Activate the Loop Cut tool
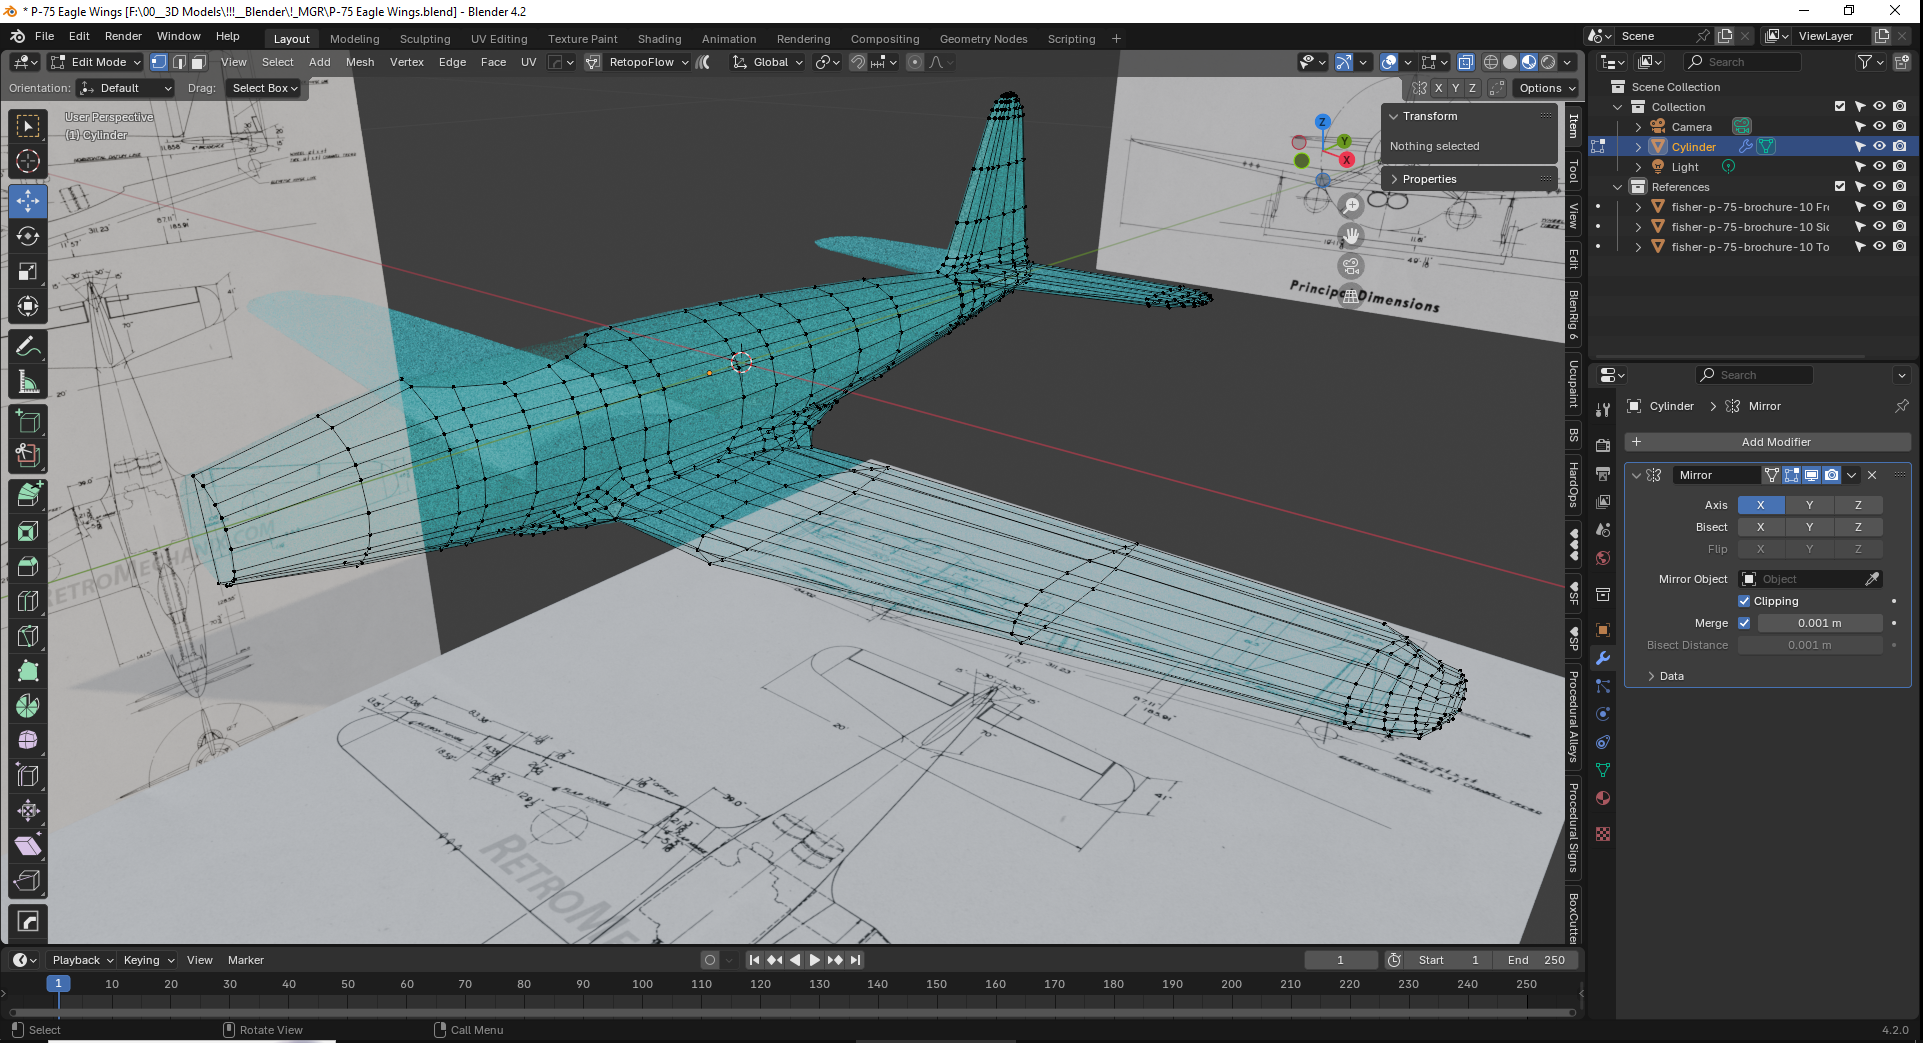 click(x=28, y=601)
